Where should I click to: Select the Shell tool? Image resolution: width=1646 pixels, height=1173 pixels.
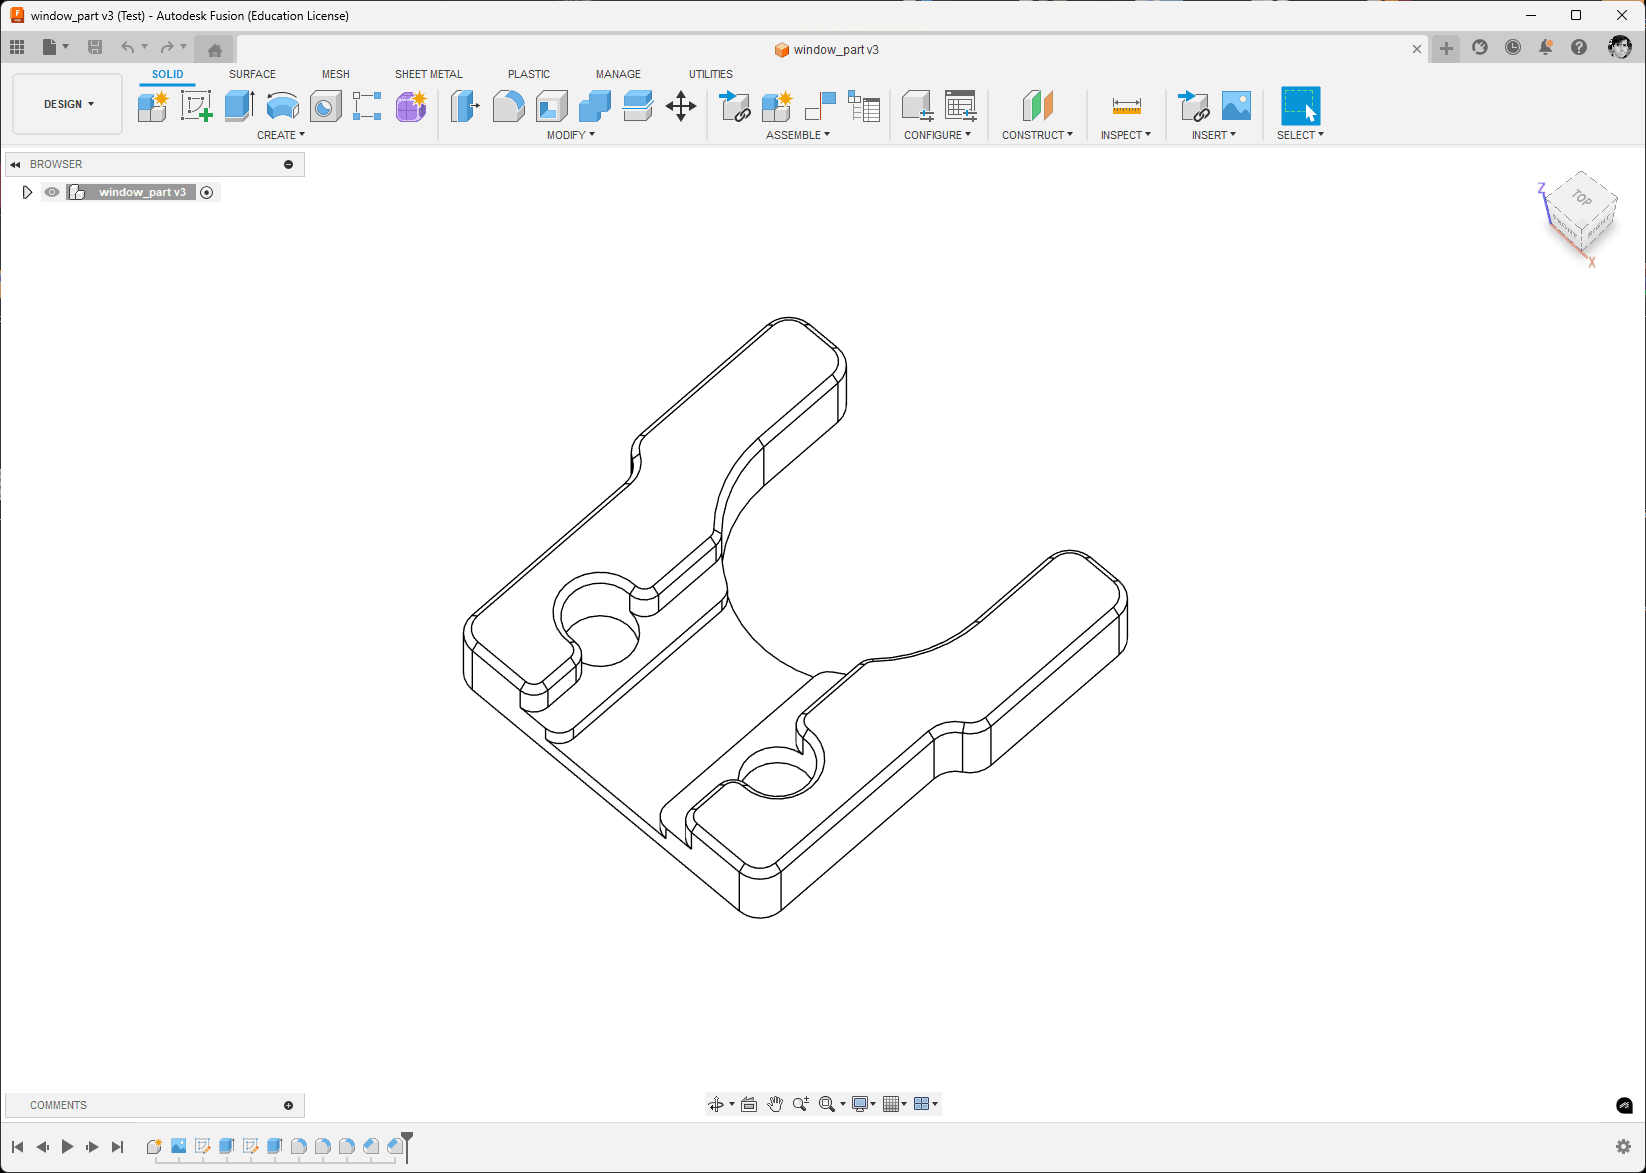point(551,106)
